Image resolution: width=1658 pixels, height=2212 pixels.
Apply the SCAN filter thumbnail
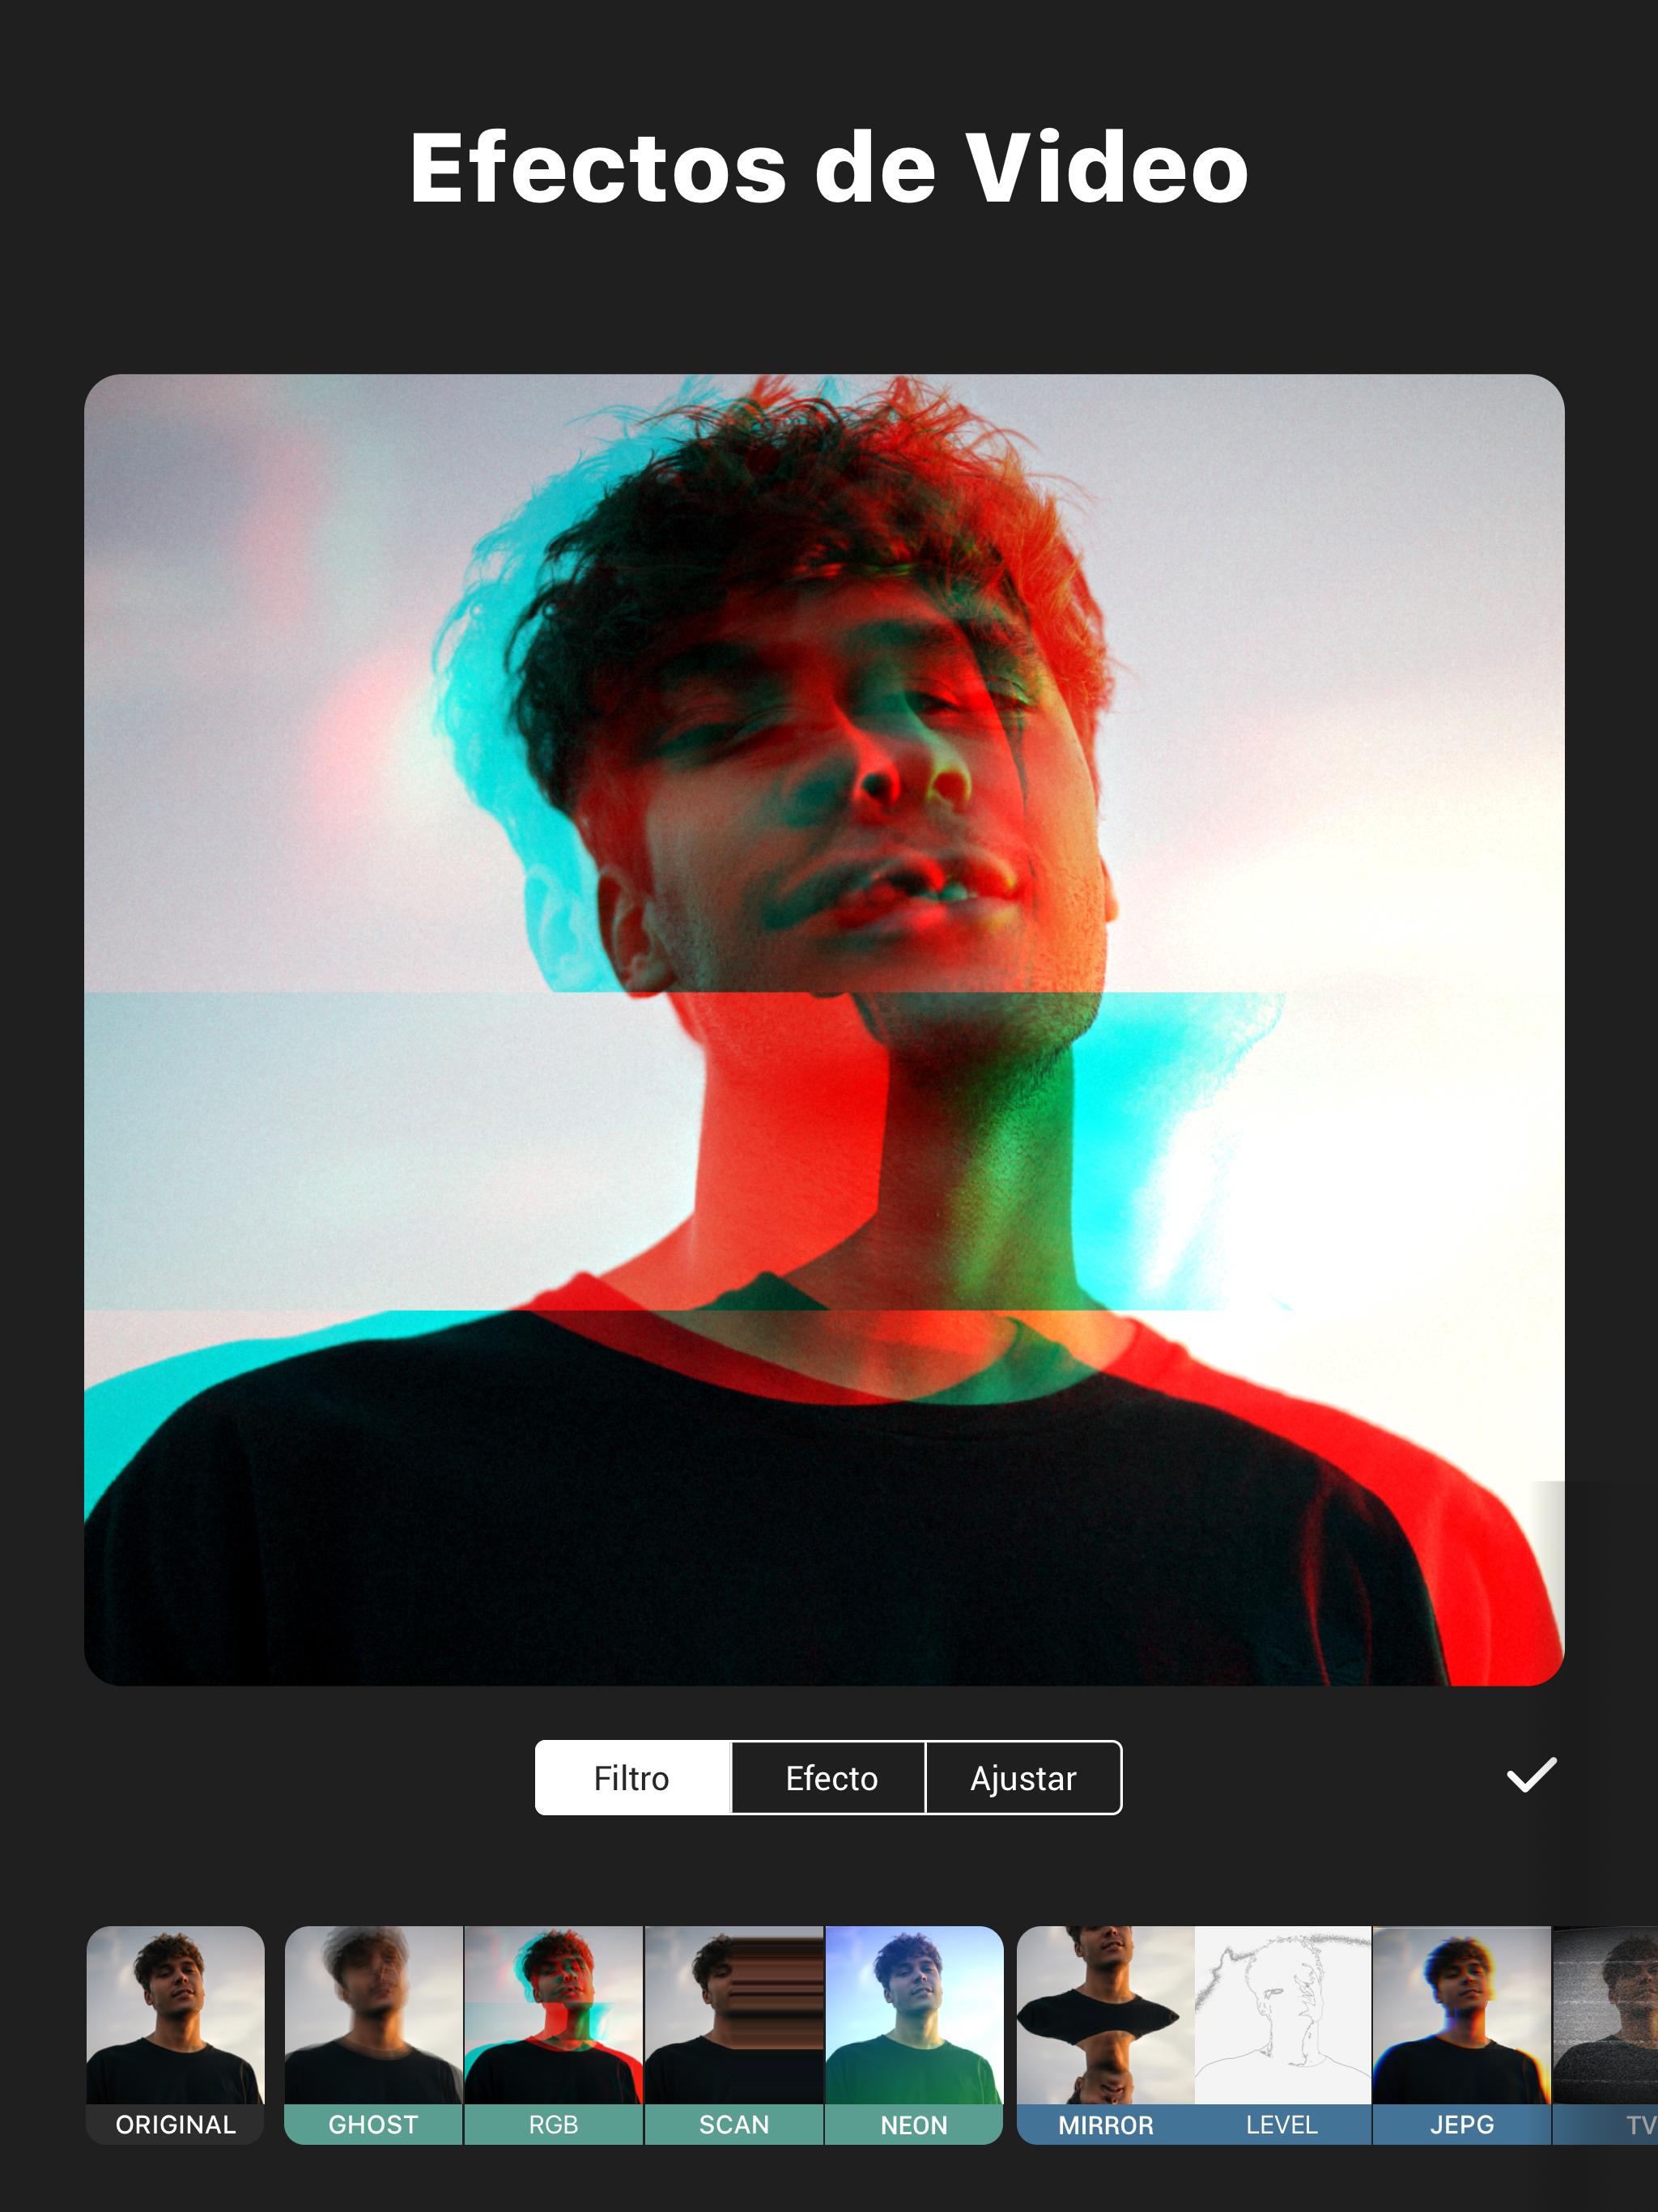click(734, 2035)
